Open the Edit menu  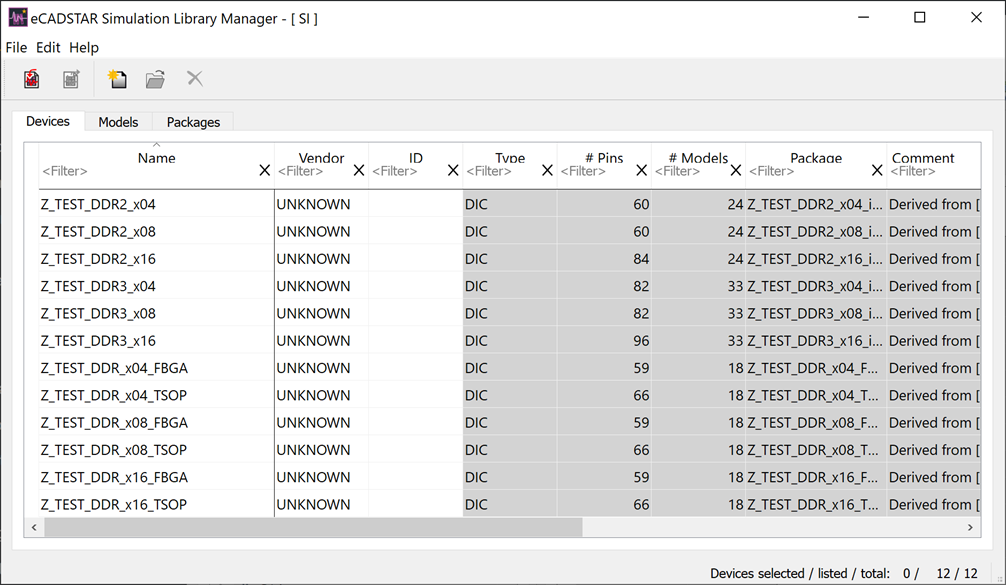click(48, 47)
